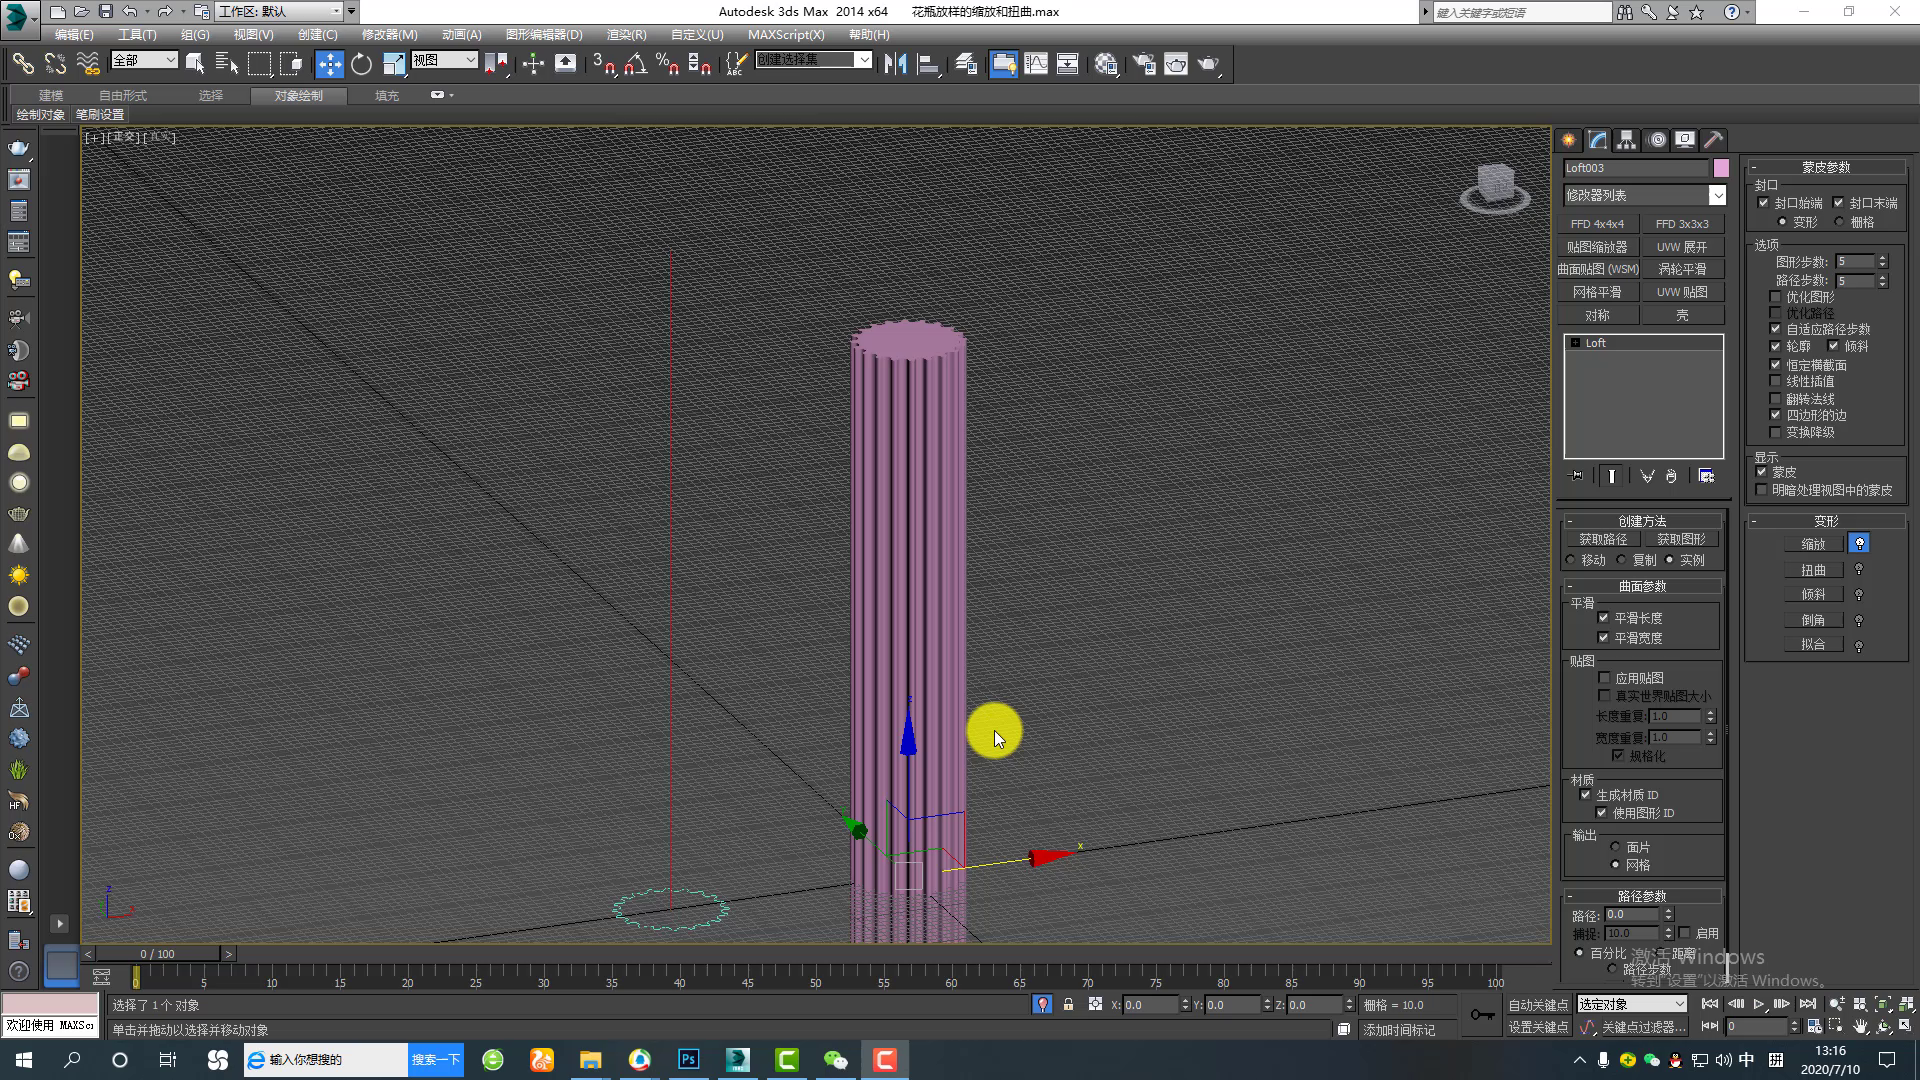Click the Undo arrow in title bar
Image resolution: width=1920 pixels, height=1080 pixels.
[x=130, y=12]
